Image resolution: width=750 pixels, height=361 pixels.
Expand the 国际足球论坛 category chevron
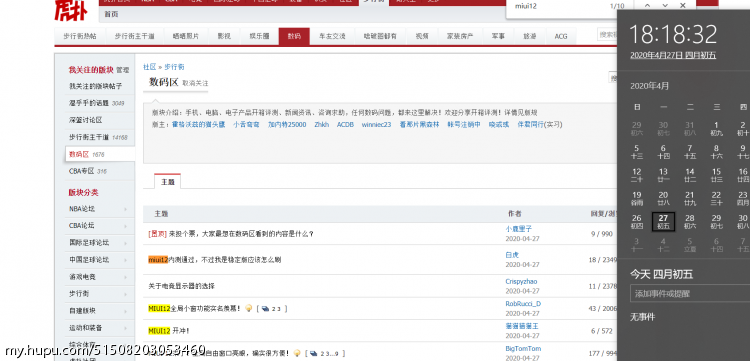pos(125,243)
